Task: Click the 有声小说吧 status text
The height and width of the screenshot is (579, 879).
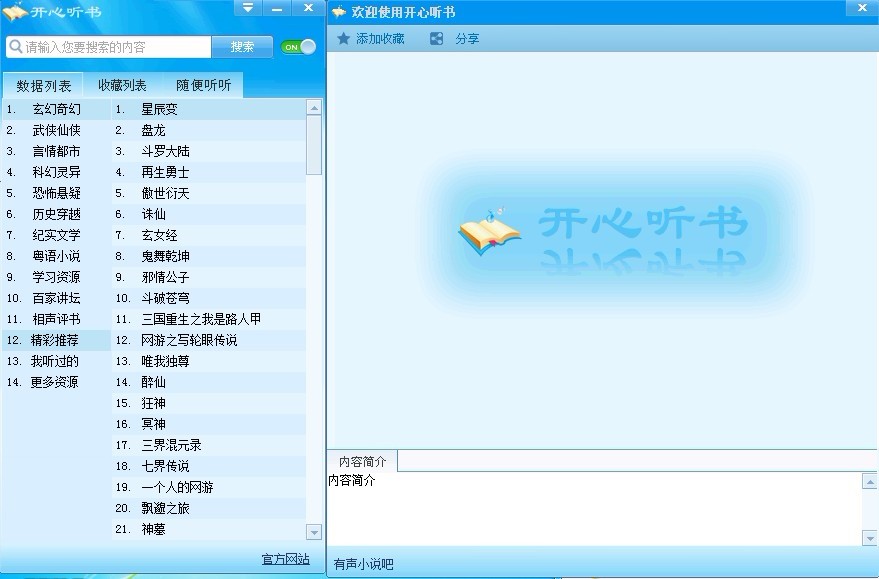Action: (363, 564)
